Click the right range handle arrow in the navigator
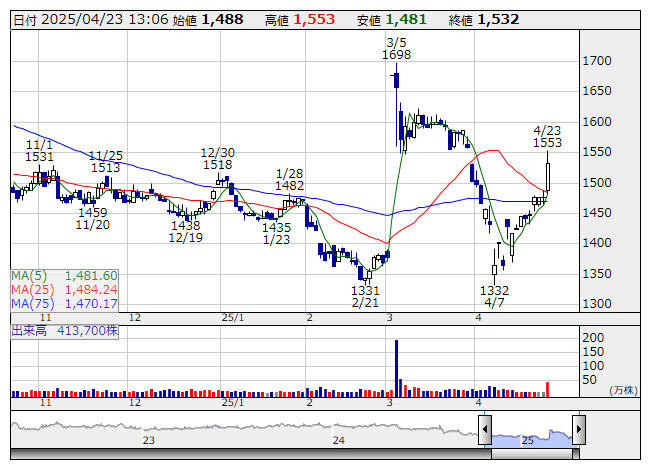Image resolution: width=653 pixels, height=470 pixels. click(x=579, y=429)
